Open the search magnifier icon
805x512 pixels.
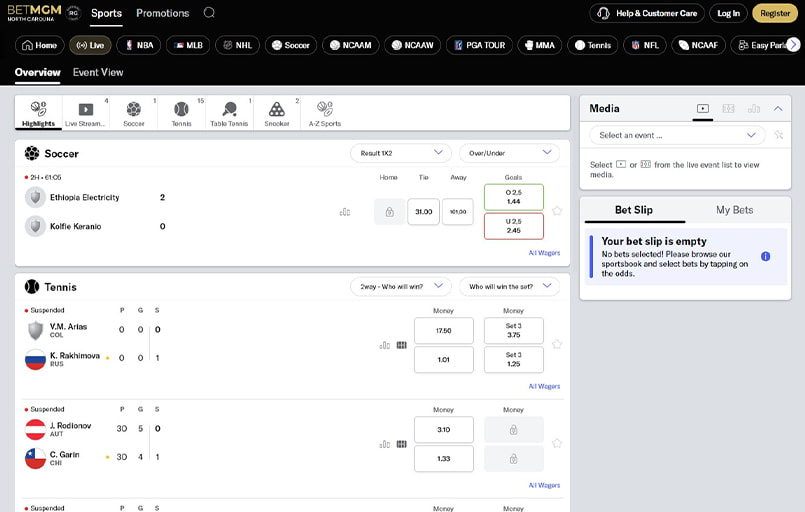point(209,13)
